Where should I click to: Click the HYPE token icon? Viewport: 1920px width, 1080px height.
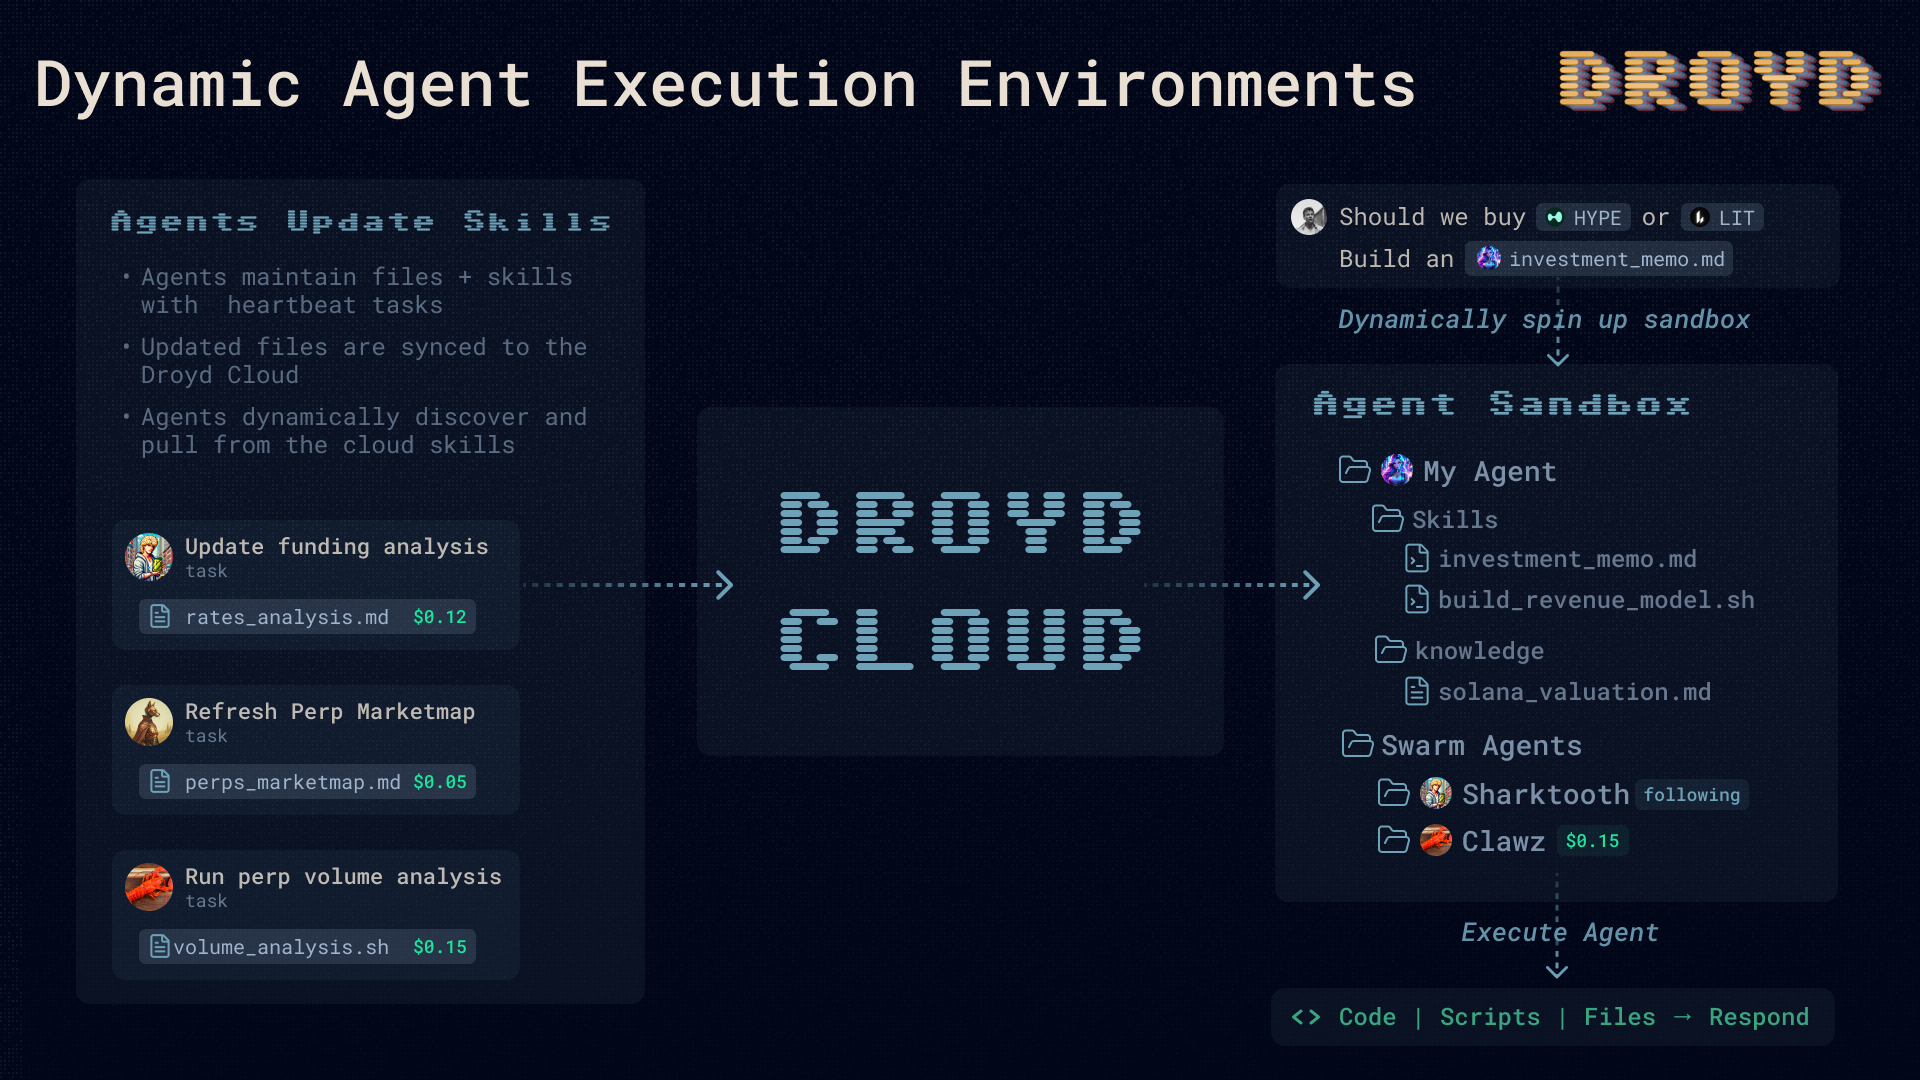pos(1553,217)
